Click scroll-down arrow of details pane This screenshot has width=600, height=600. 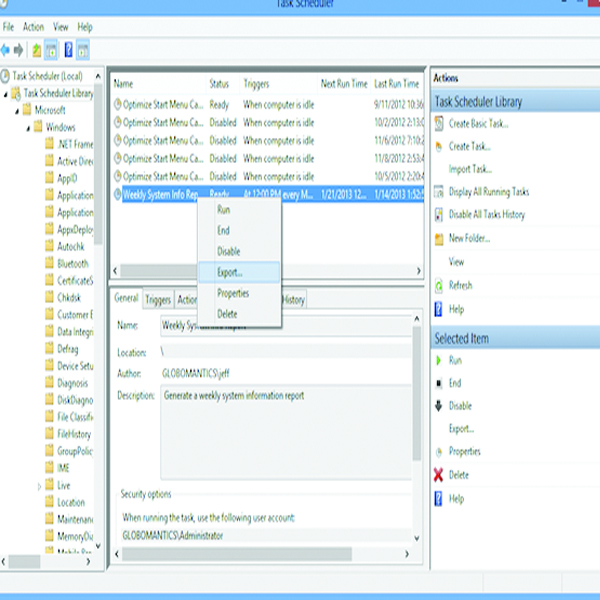click(x=417, y=538)
